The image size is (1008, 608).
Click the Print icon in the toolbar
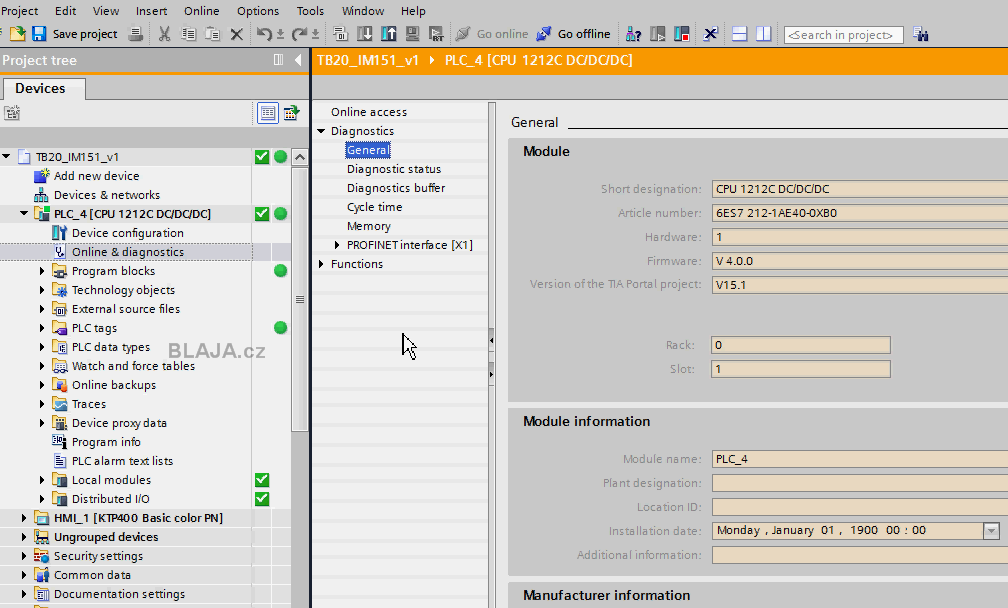136,33
